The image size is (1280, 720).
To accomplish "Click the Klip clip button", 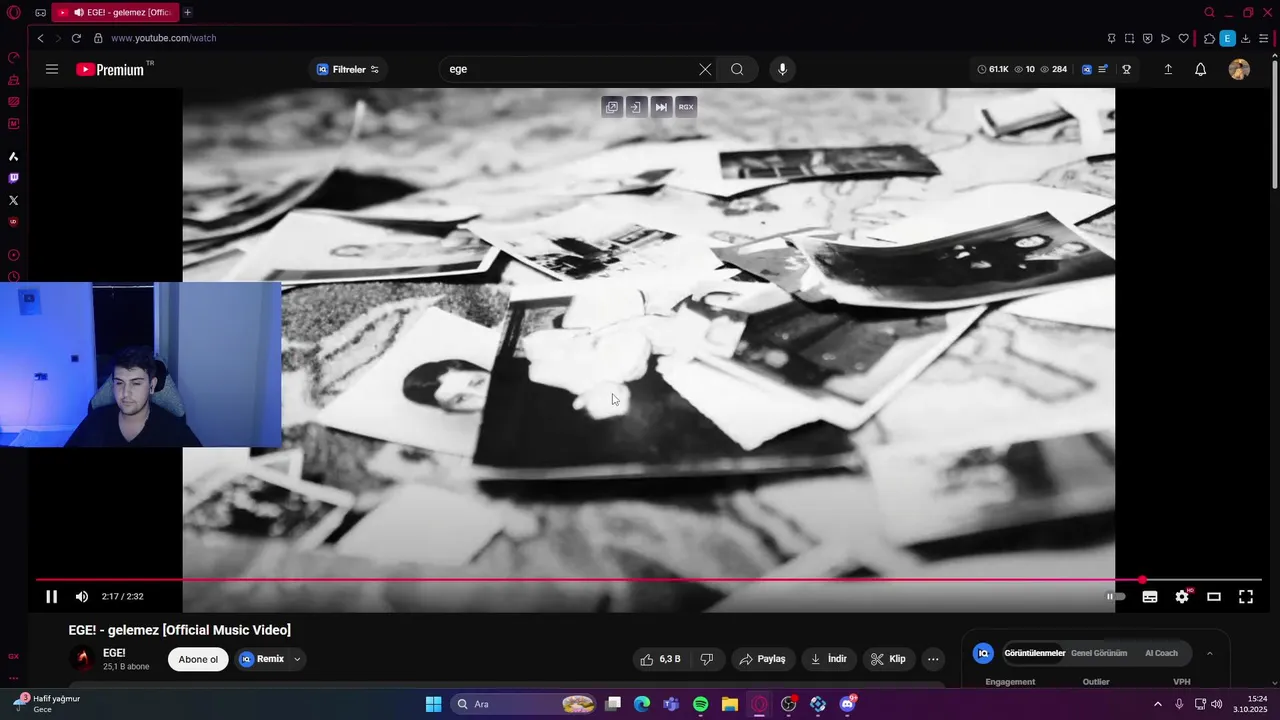I will 888,659.
